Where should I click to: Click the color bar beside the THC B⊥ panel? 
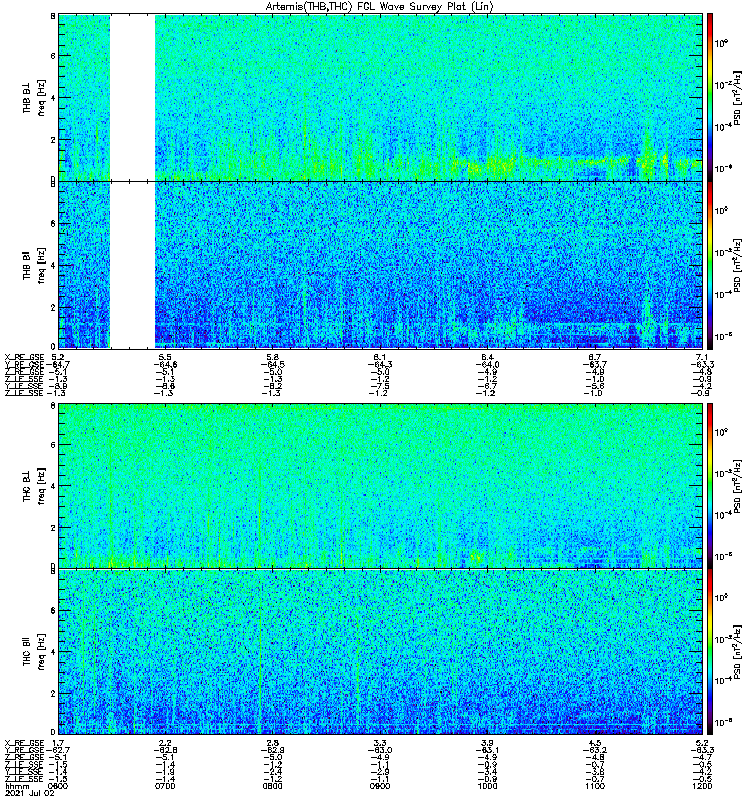click(710, 485)
